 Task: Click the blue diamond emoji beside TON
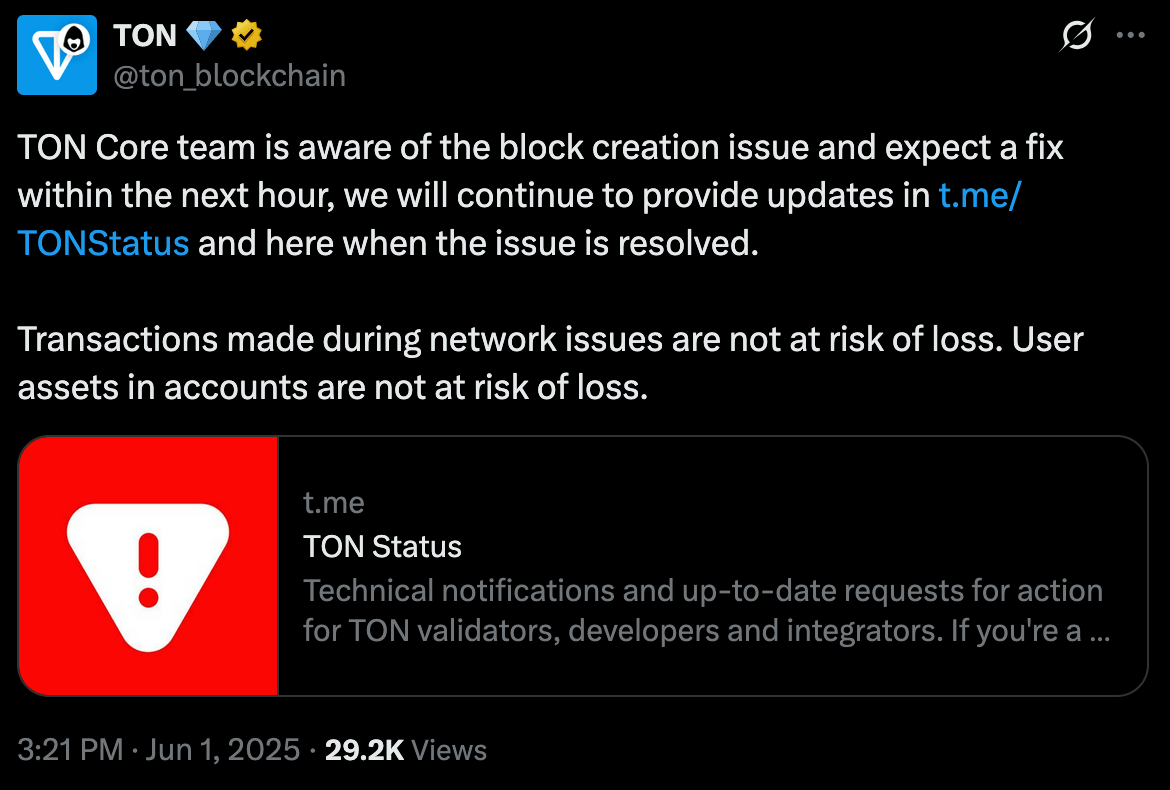point(204,35)
